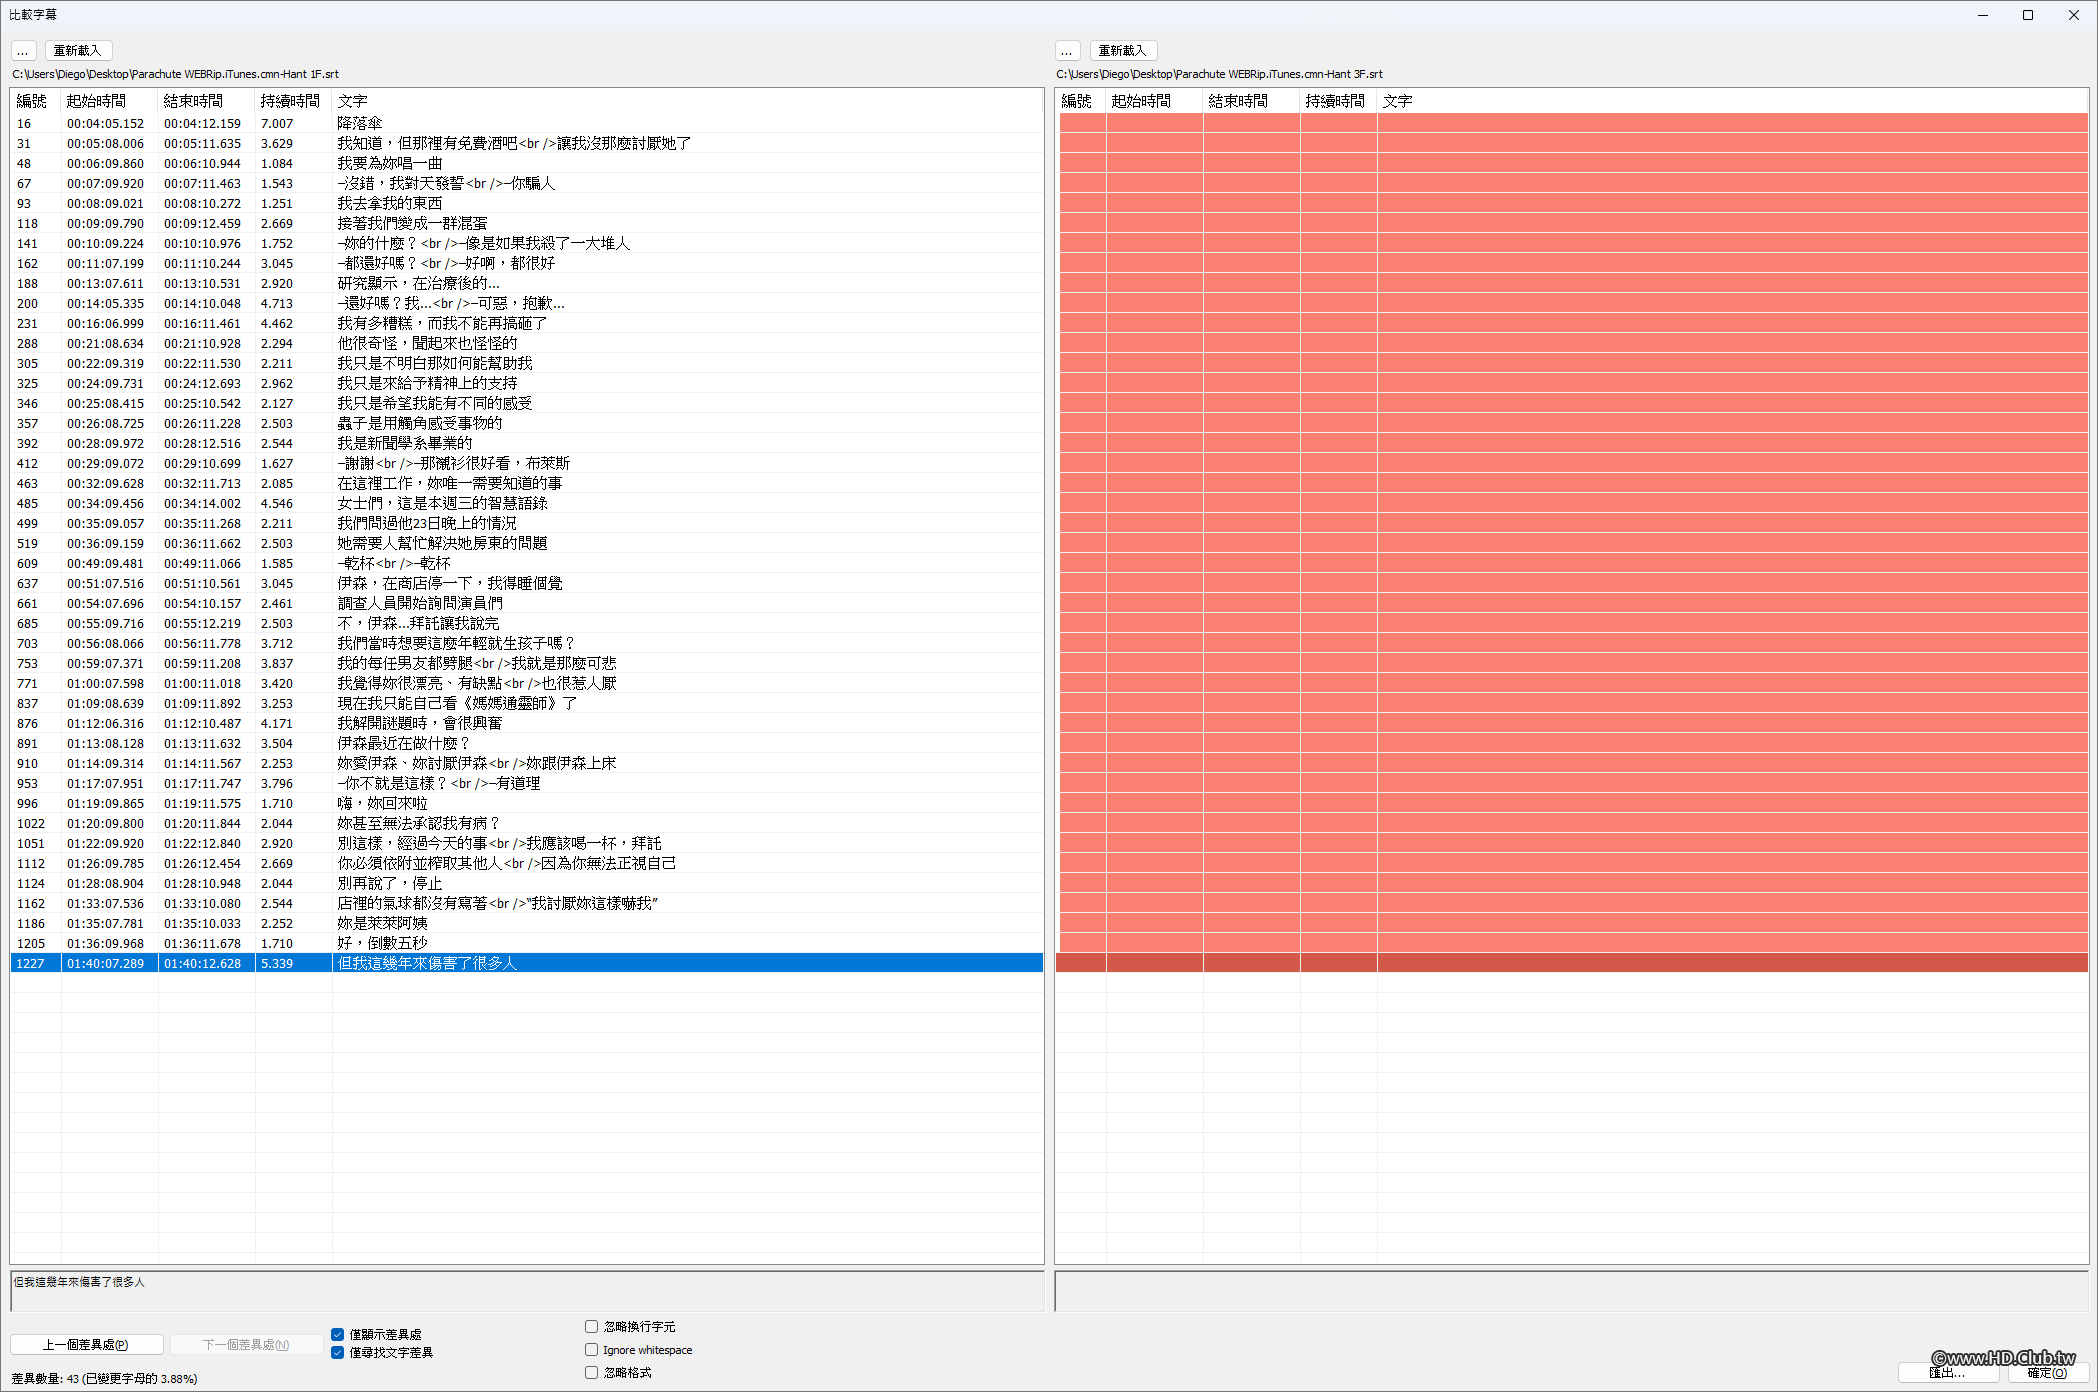Click 上一個差異處 previous difference button
The height and width of the screenshot is (1392, 2098).
[86, 1345]
